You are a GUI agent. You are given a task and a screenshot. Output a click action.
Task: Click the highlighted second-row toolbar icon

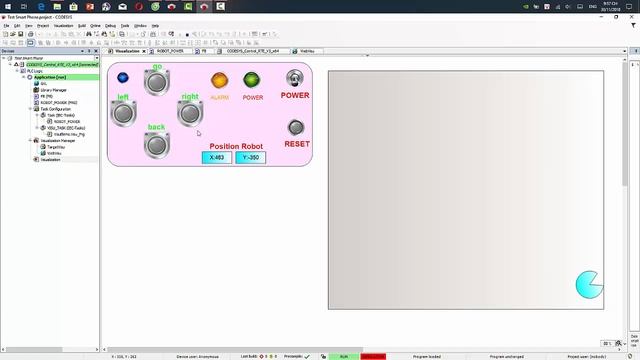[31, 42]
